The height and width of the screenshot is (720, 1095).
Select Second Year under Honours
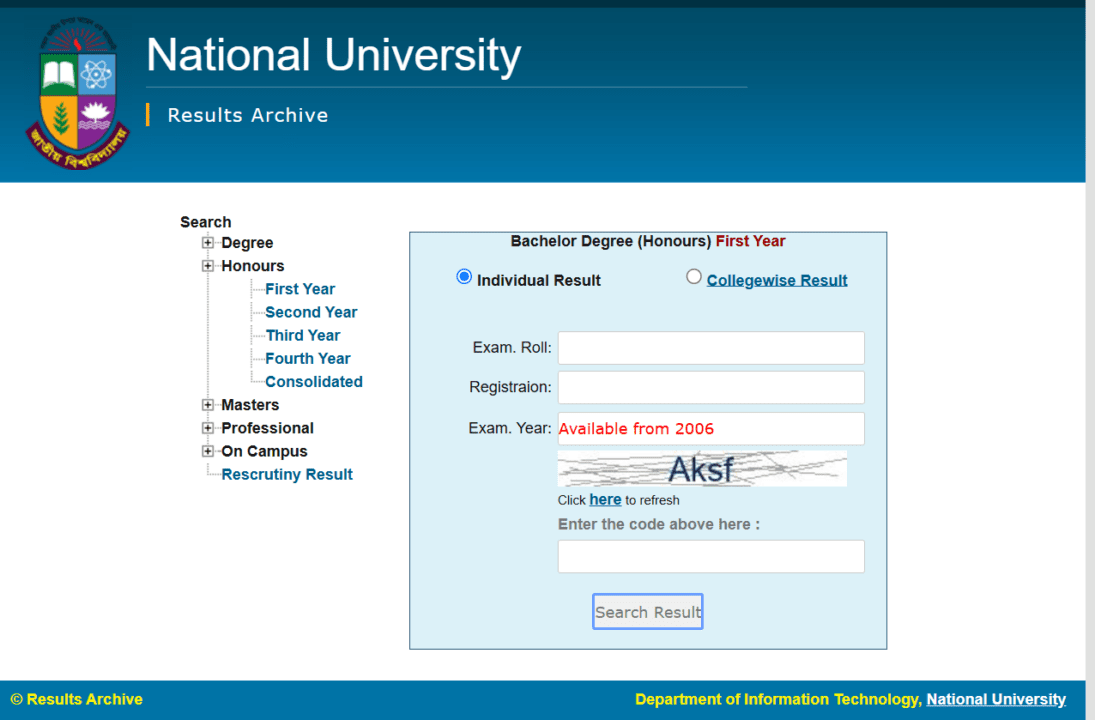(310, 312)
